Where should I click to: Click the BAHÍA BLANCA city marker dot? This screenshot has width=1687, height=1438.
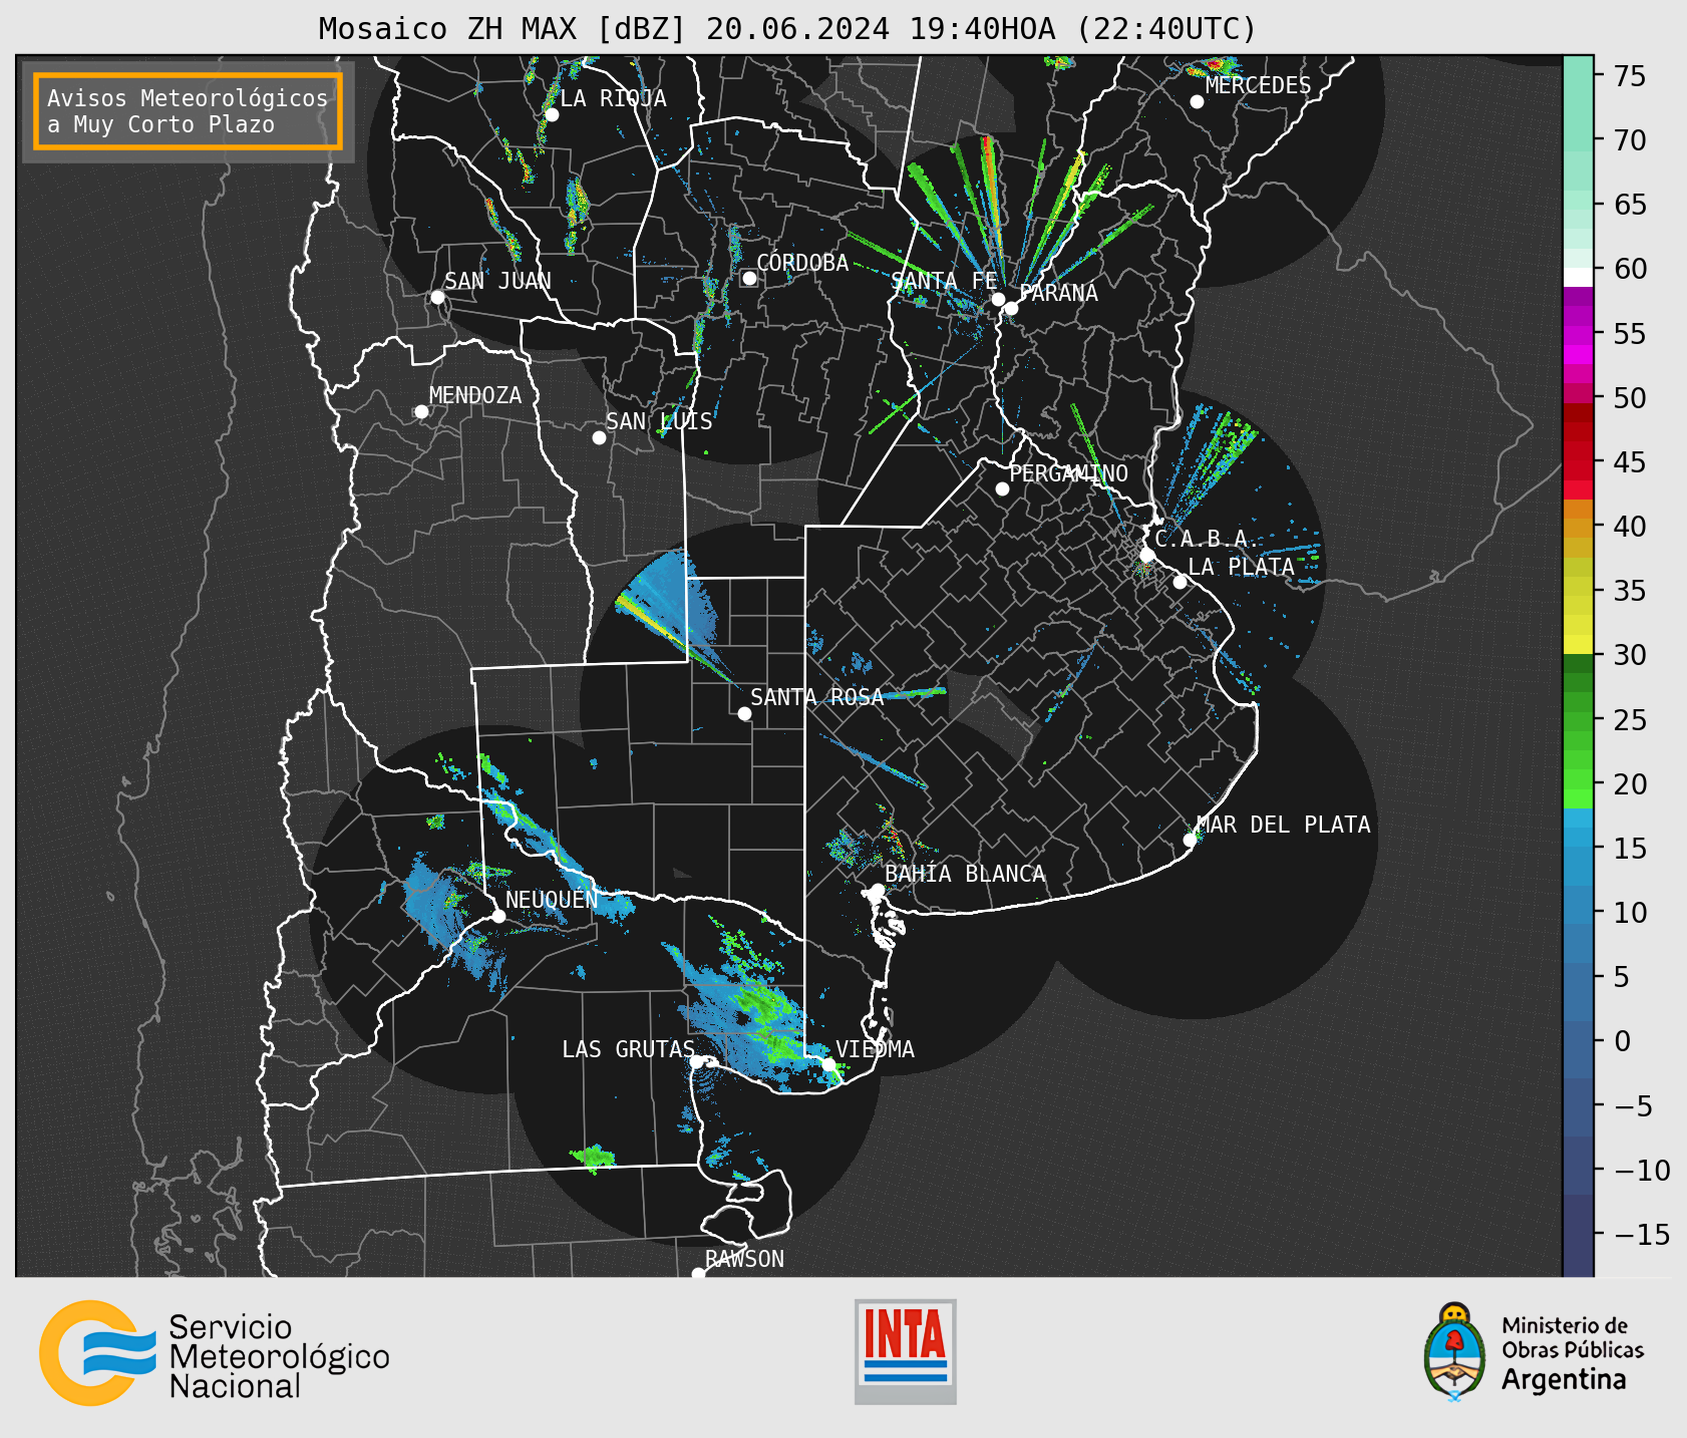[x=877, y=890]
